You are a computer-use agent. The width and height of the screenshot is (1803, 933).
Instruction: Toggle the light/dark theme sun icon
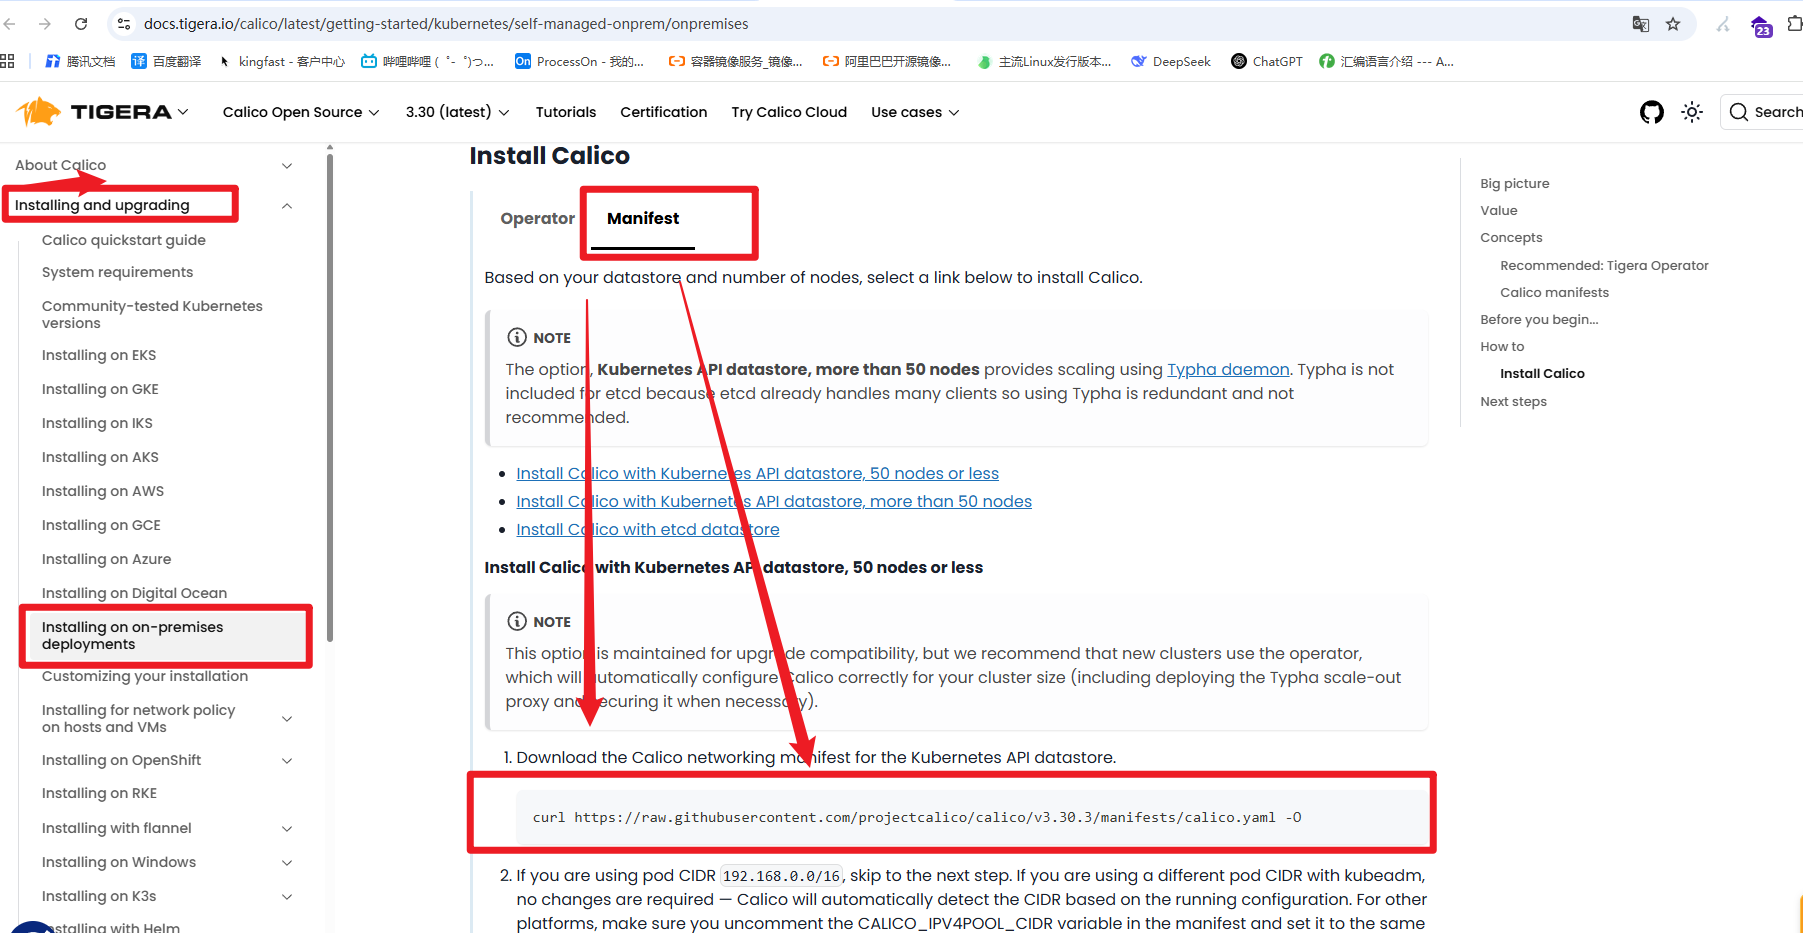click(x=1692, y=112)
